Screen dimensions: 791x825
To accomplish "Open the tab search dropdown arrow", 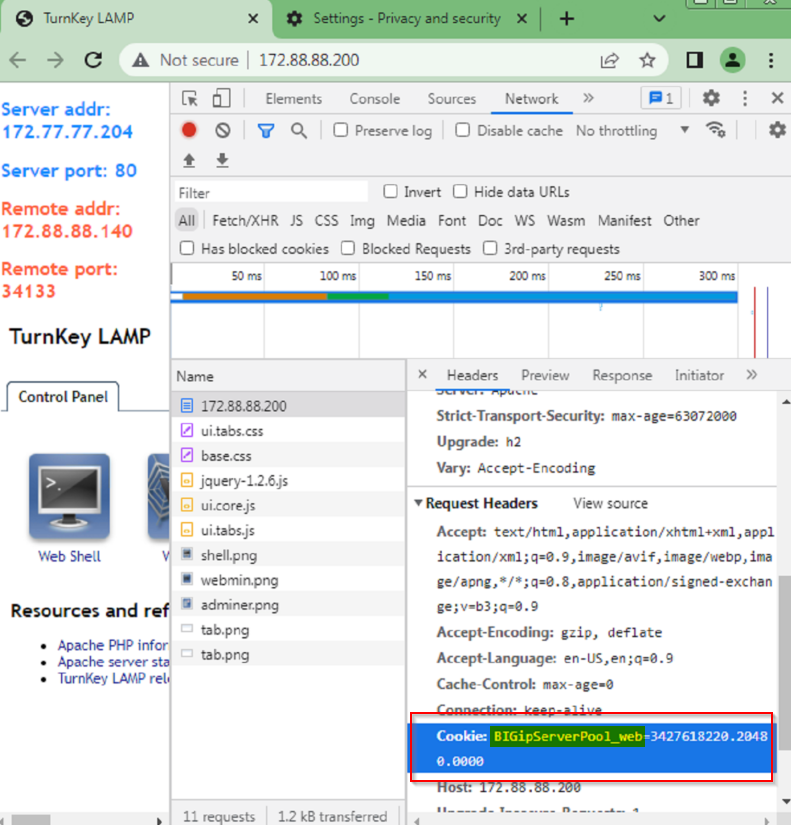I will click(x=659, y=19).
